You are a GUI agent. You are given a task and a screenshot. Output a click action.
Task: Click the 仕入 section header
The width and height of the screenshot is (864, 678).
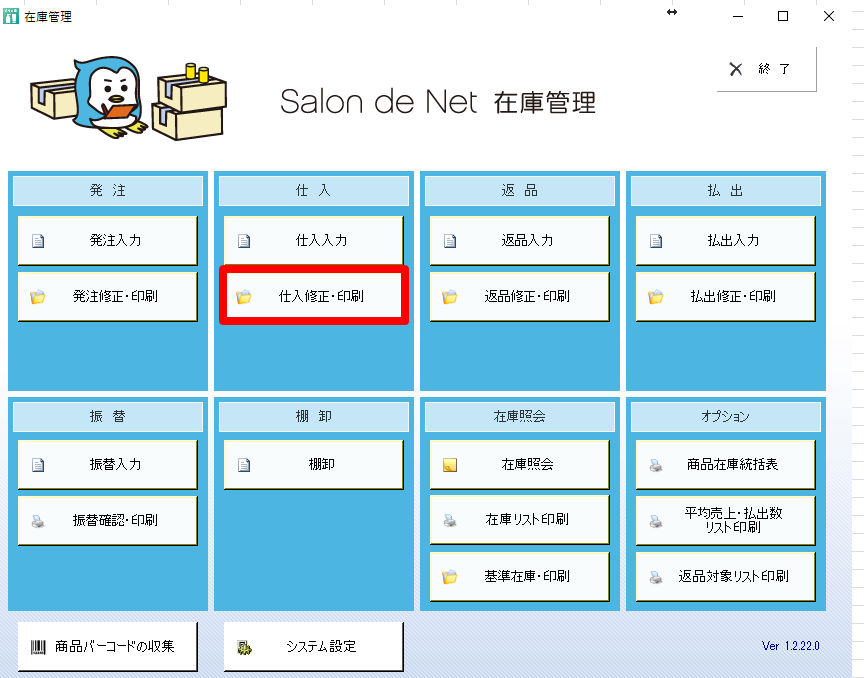click(x=314, y=191)
